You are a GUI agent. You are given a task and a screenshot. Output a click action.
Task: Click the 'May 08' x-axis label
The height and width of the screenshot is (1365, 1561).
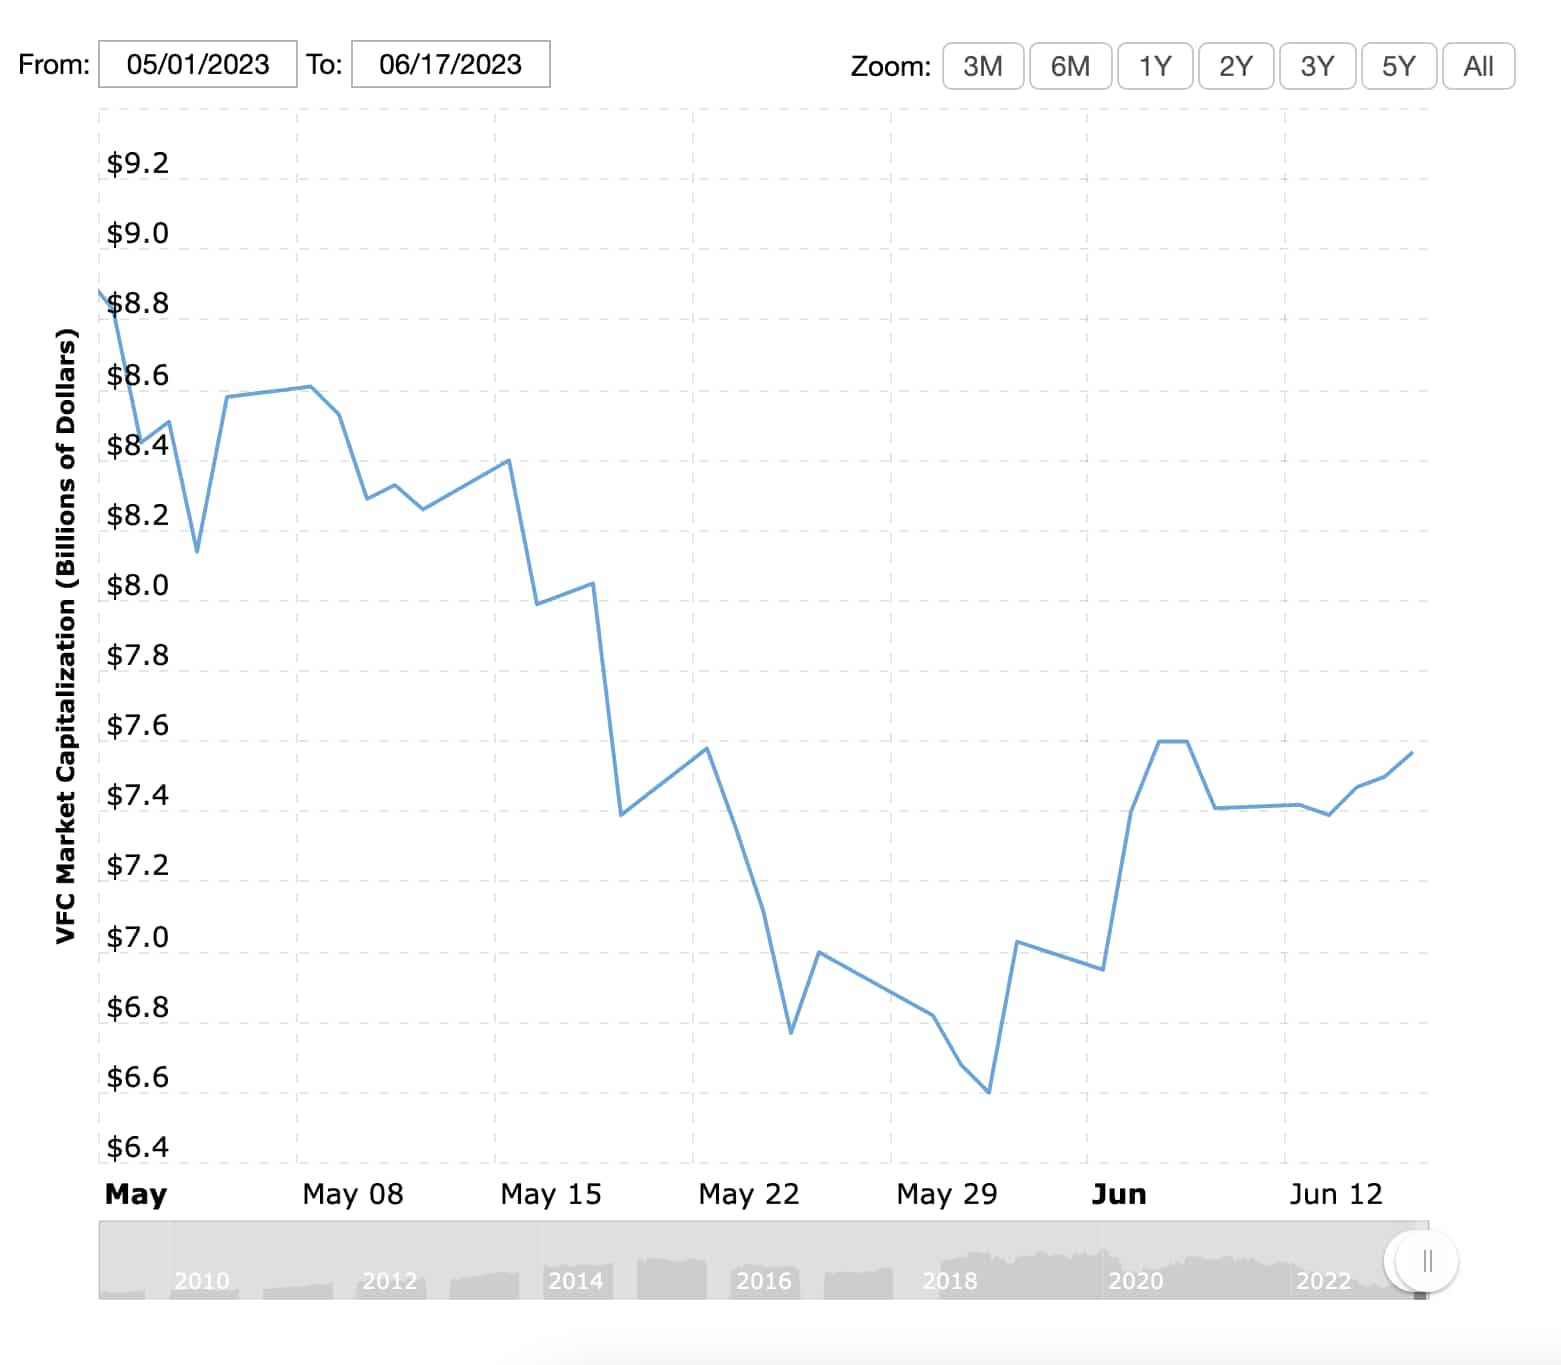[x=353, y=1194]
